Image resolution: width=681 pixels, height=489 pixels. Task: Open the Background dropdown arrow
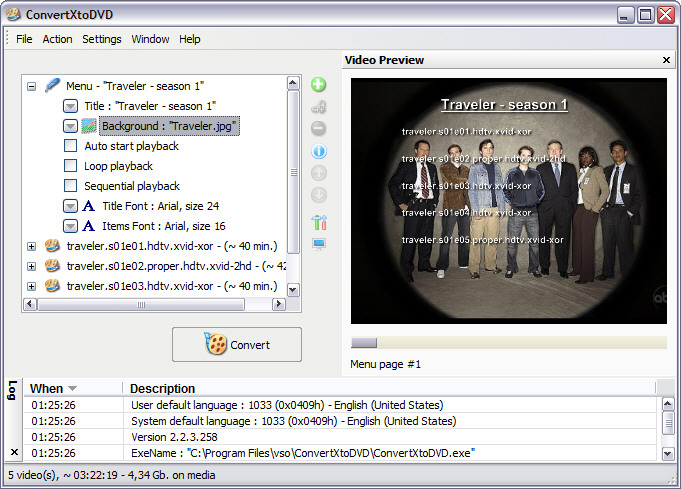(x=70, y=126)
